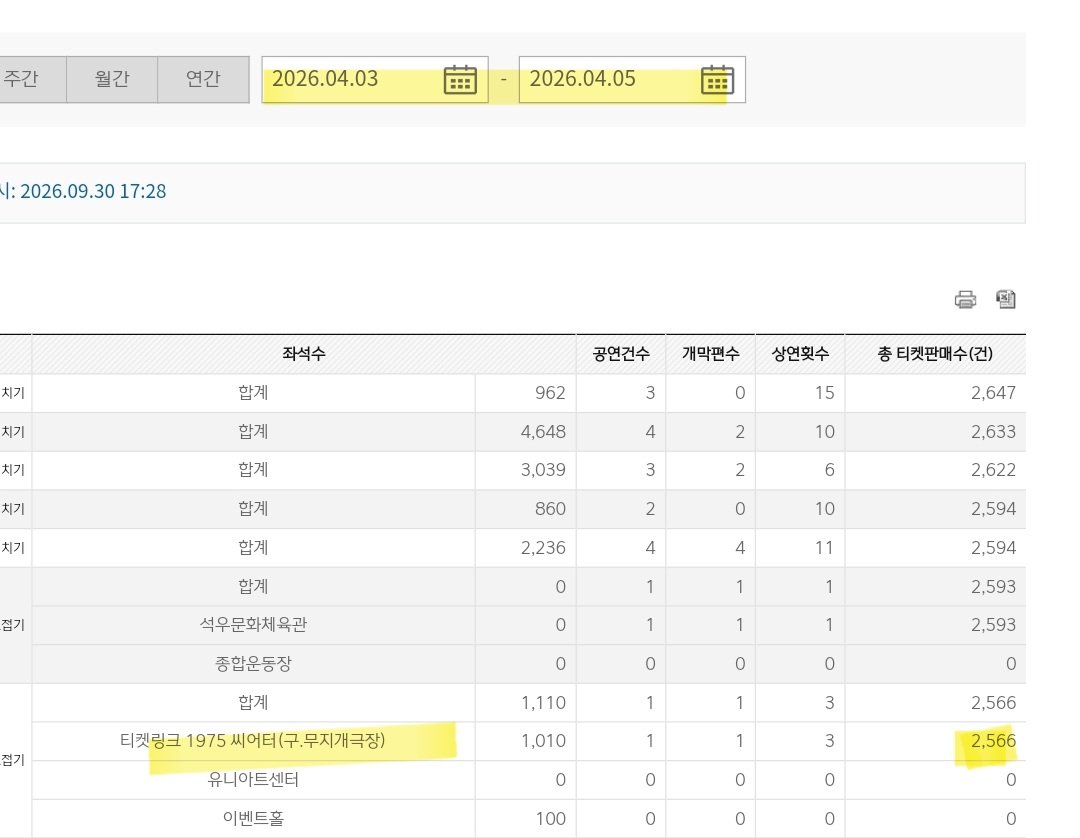
Task: Open the end date calendar picker icon
Action: pyautogui.click(x=717, y=80)
